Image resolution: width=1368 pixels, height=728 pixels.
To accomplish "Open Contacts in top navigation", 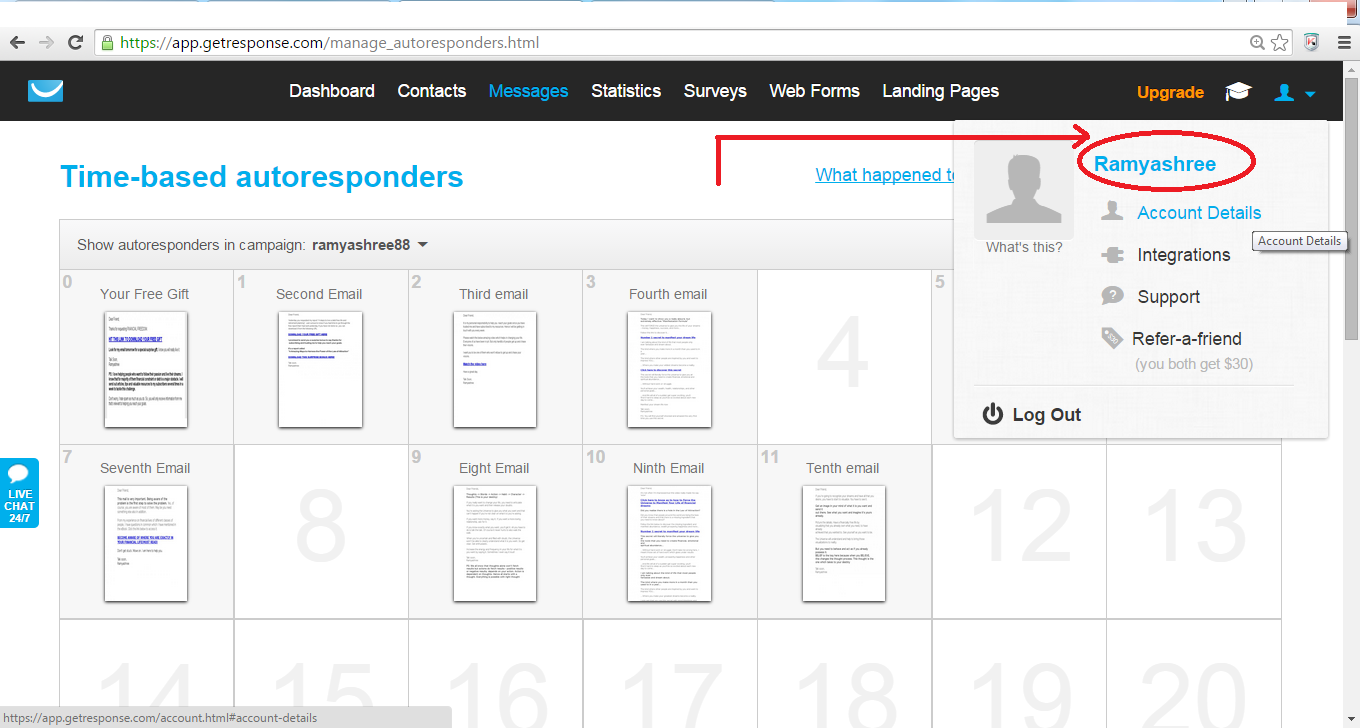I will click(432, 91).
